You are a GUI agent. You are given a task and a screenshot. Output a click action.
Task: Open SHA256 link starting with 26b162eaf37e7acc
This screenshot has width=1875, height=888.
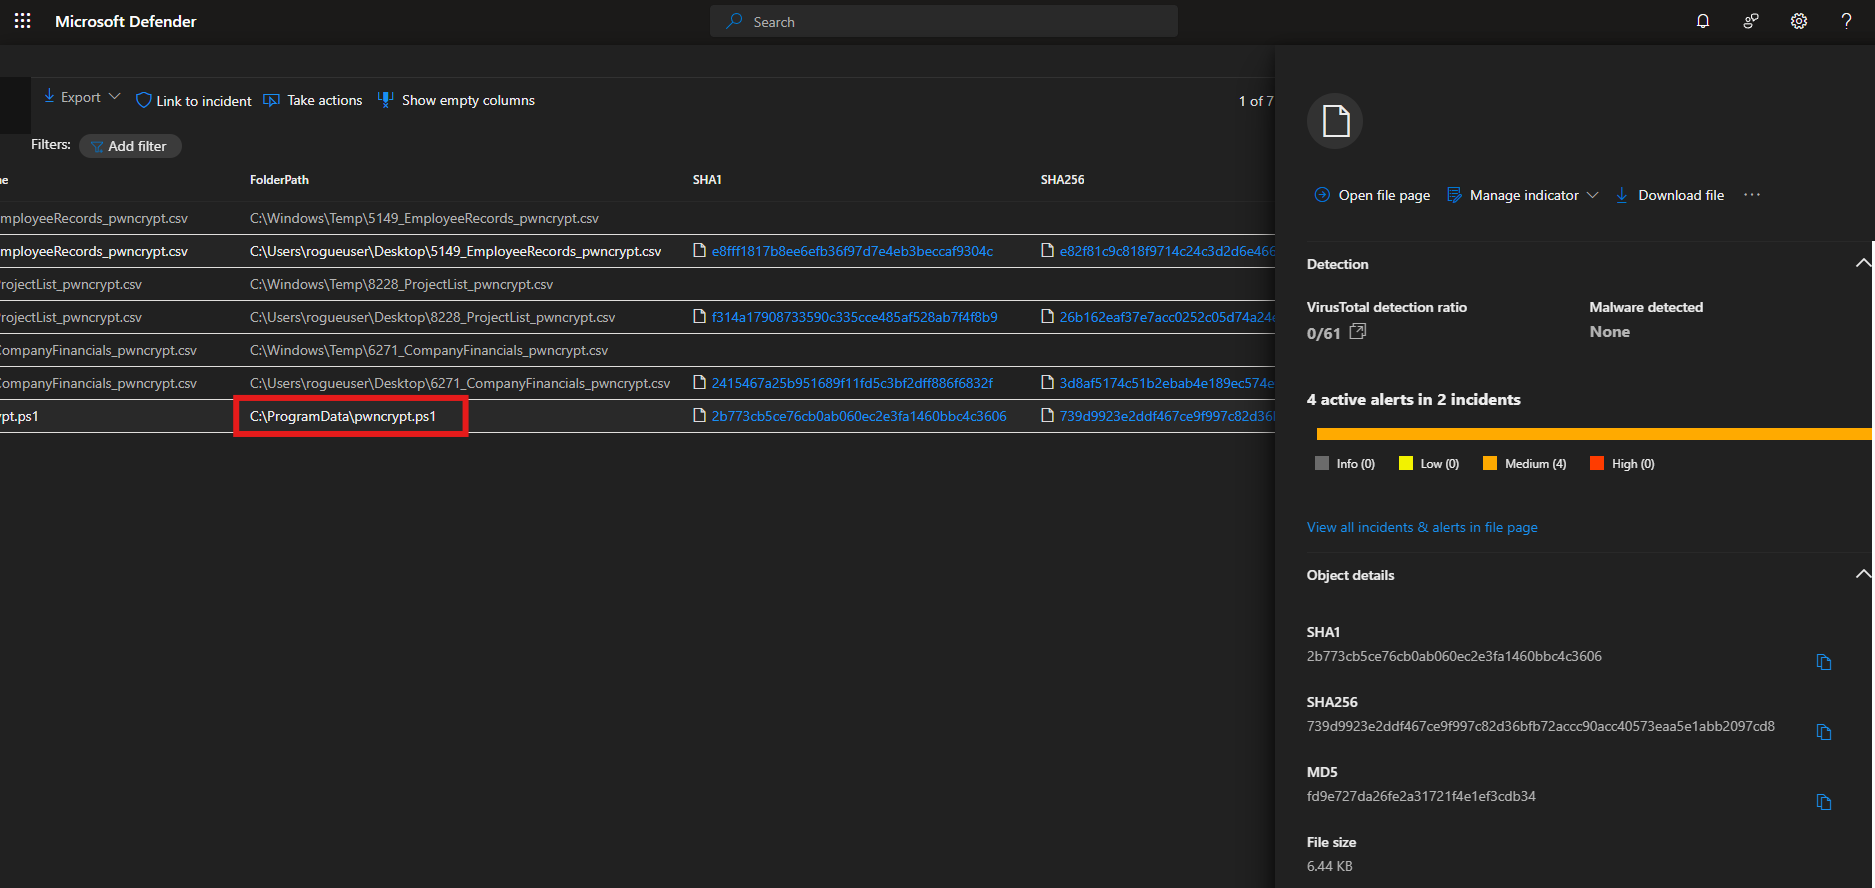1167,317
